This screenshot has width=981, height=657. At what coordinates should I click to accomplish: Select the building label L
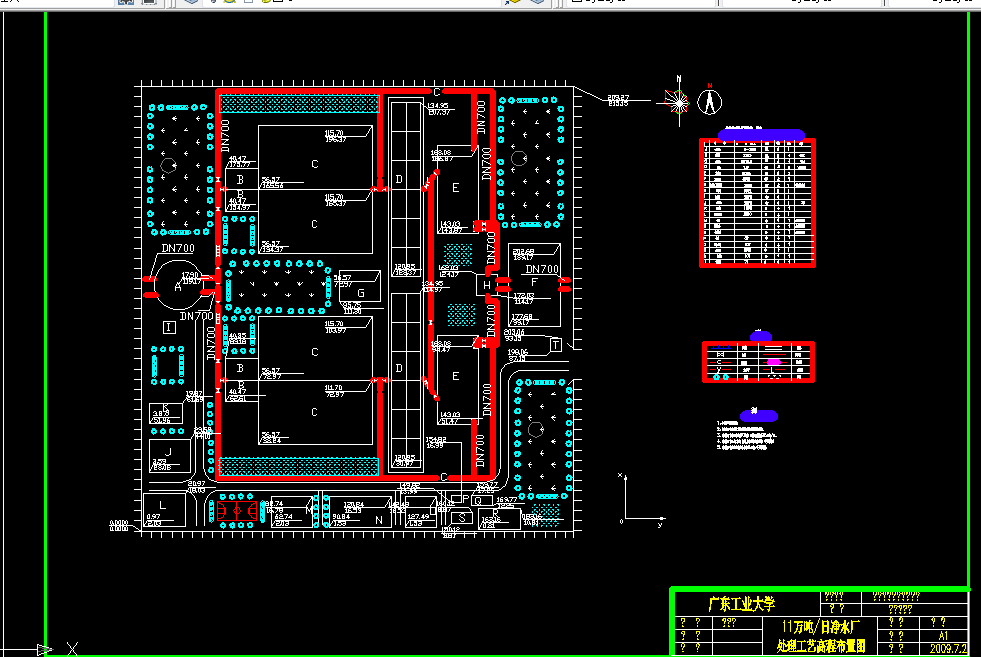tap(162, 506)
